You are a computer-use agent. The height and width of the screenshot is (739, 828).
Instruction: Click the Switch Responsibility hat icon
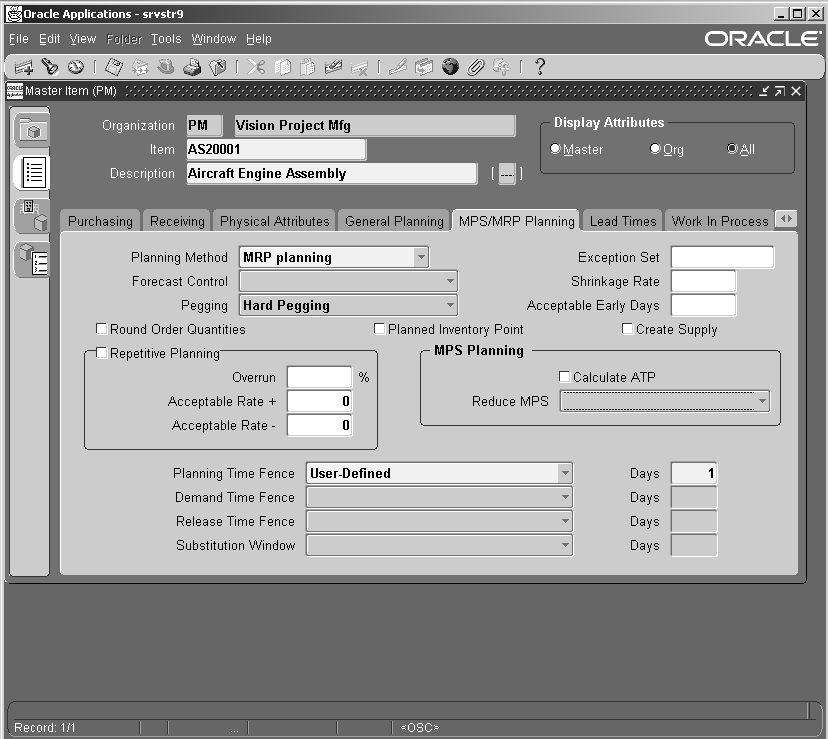click(x=166, y=67)
